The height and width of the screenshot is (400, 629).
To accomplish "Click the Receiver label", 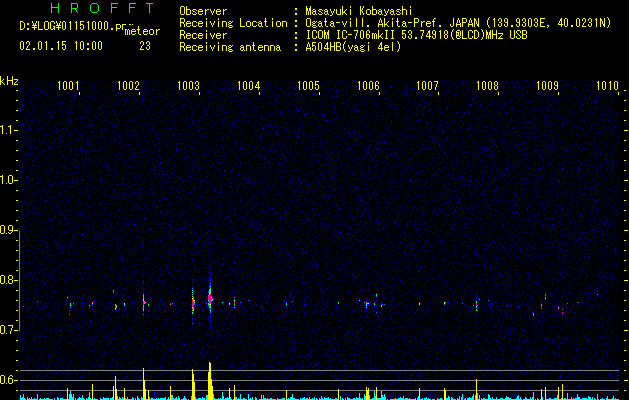I will (x=203, y=35).
